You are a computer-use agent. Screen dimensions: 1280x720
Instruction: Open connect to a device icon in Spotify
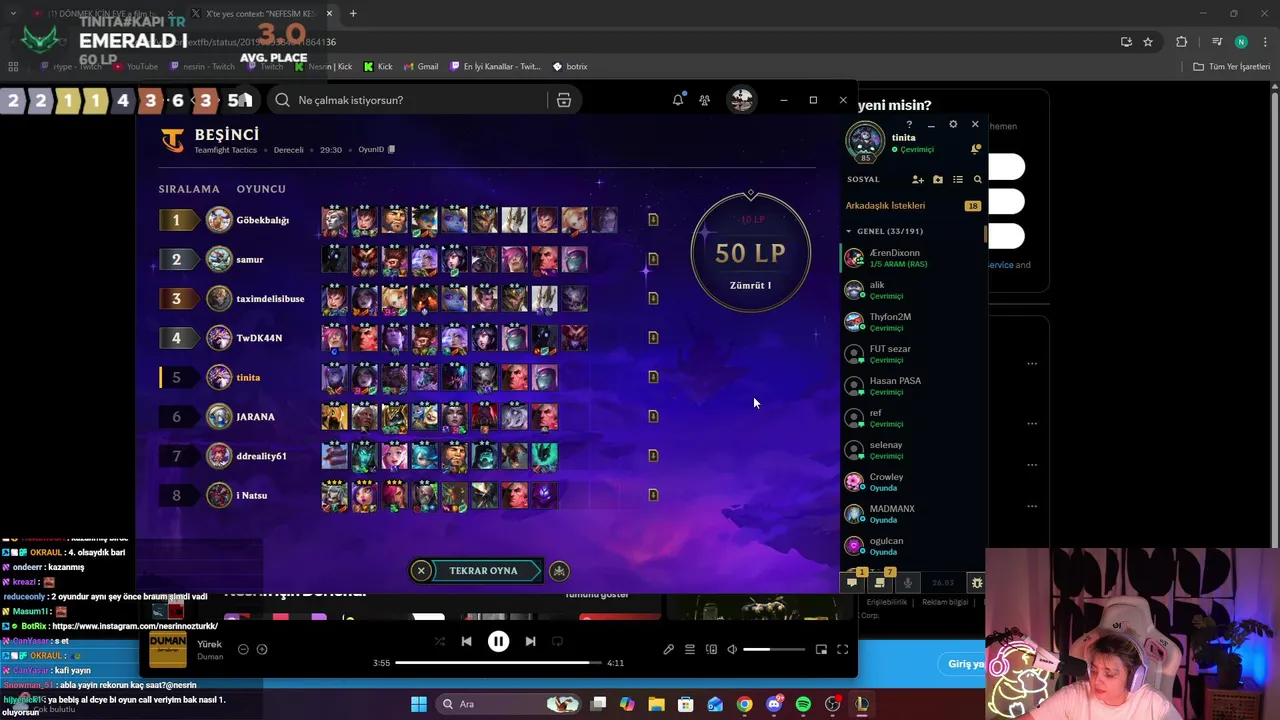point(711,650)
